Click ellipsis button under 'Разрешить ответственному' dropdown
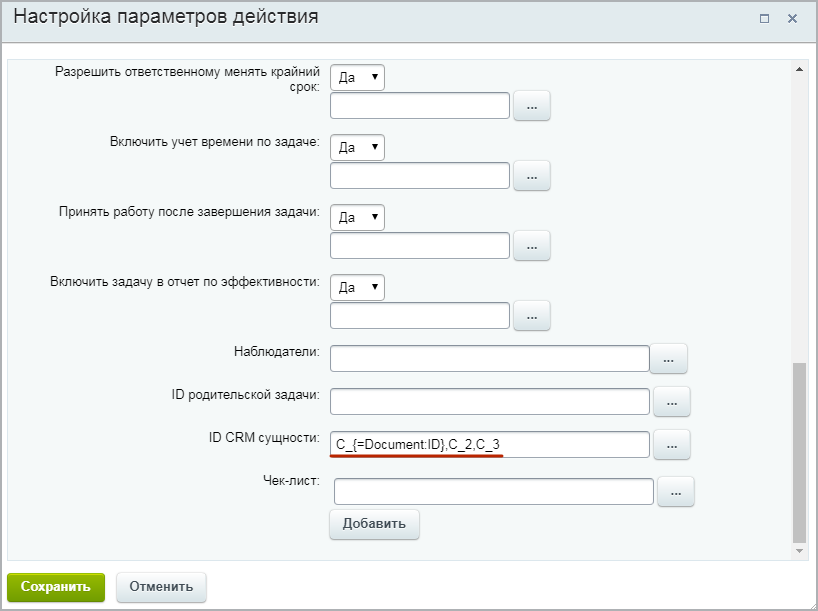 (532, 105)
